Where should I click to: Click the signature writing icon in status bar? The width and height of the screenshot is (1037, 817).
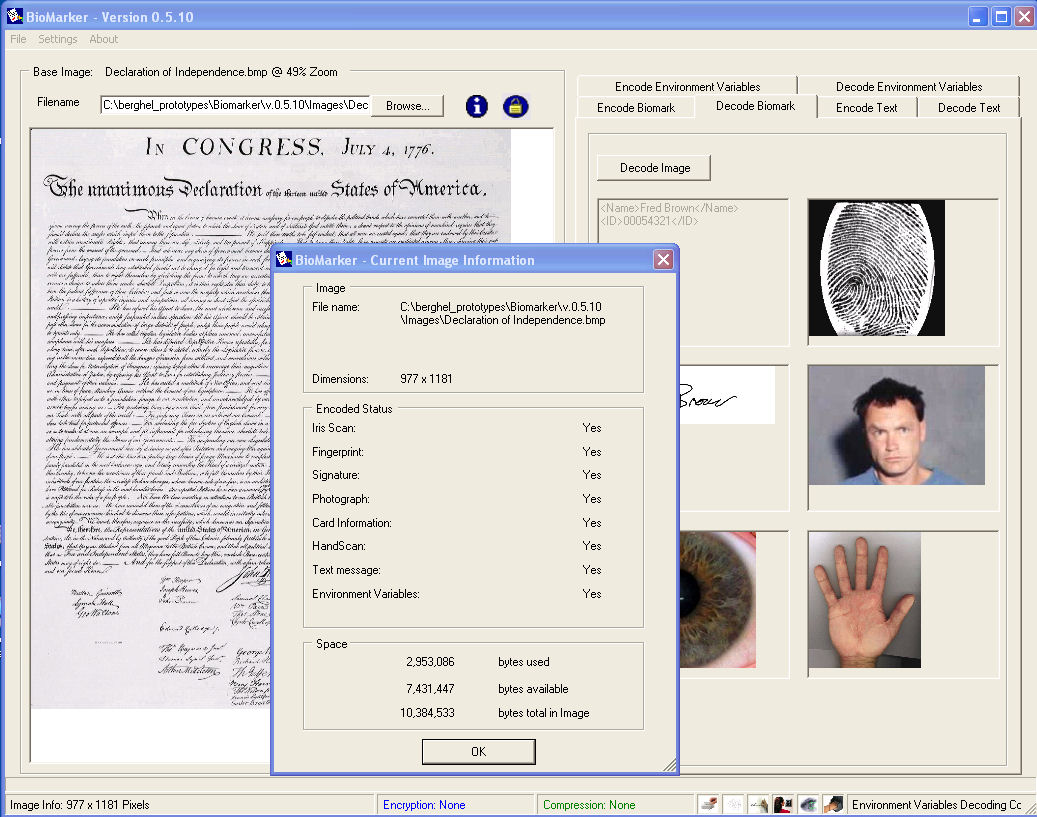click(759, 804)
